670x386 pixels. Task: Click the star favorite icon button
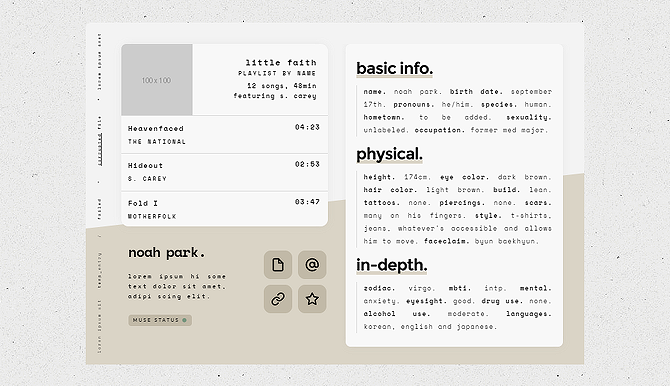(312, 299)
